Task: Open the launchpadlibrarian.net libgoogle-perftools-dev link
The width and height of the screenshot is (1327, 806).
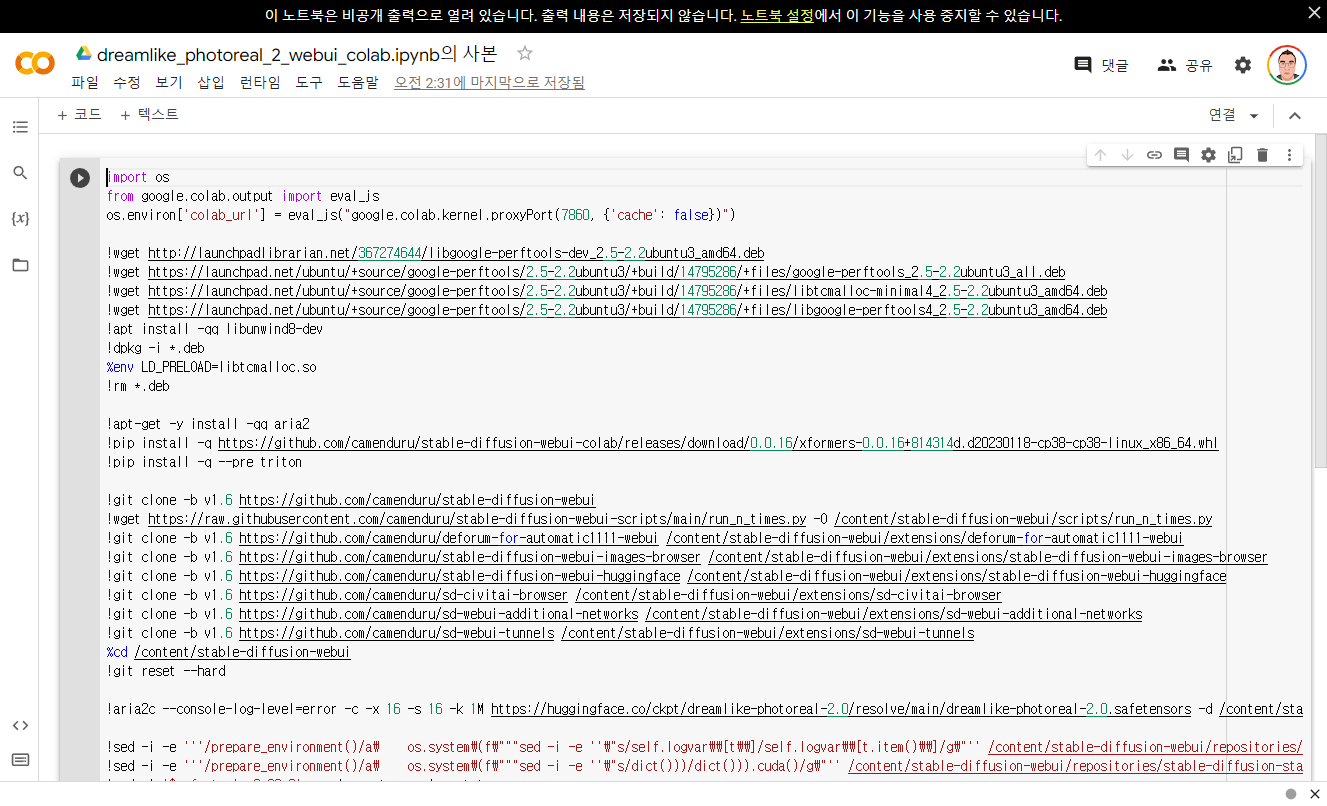Action: 456,253
